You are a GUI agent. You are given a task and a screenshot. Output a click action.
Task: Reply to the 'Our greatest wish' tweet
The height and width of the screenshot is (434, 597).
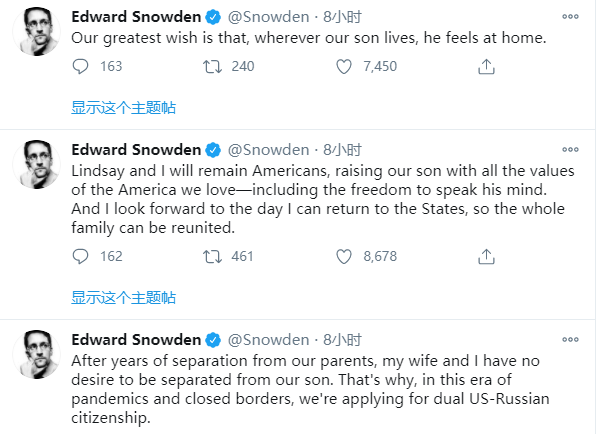[80, 67]
